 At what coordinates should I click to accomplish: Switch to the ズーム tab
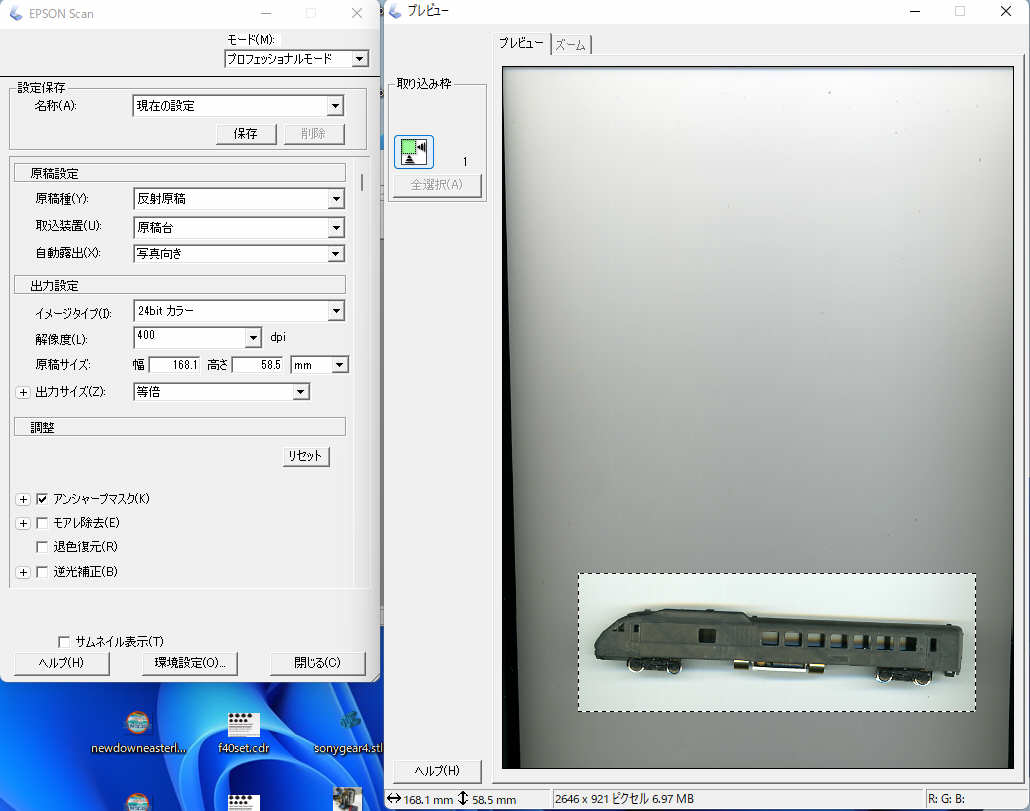570,45
